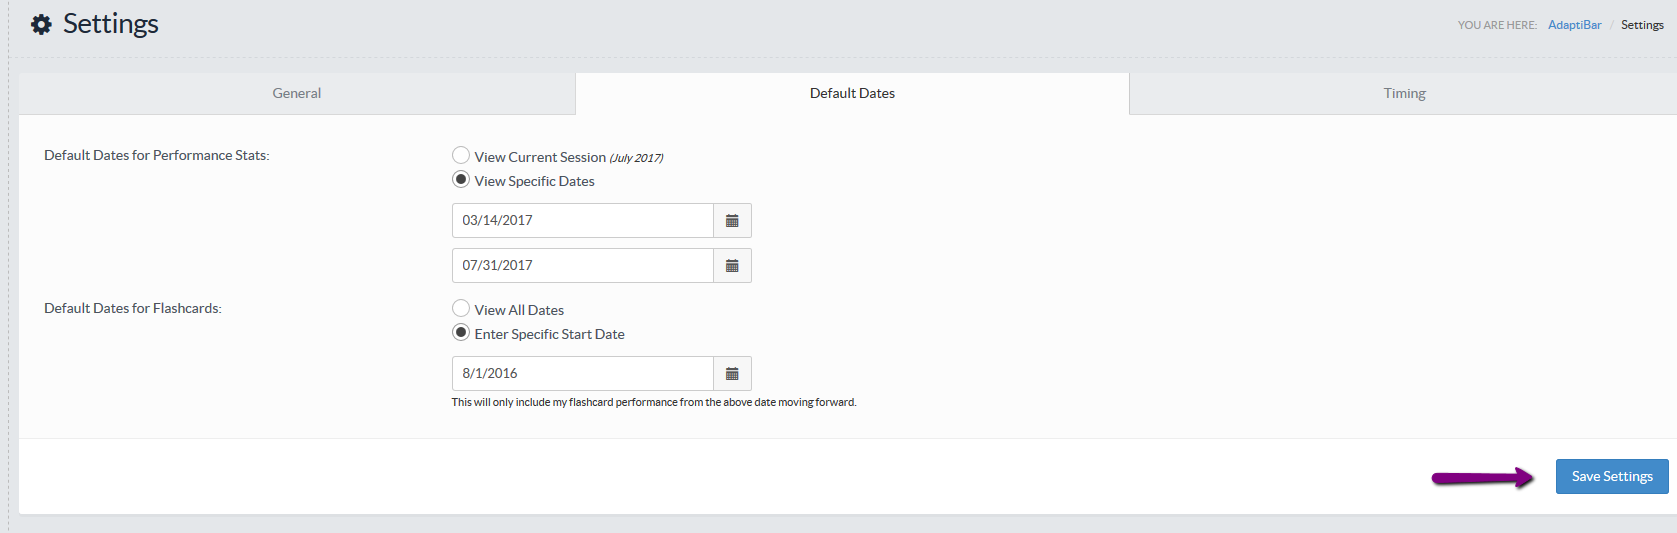
Task: Click the Default Dates for Flashcards label
Action: pyautogui.click(x=133, y=308)
